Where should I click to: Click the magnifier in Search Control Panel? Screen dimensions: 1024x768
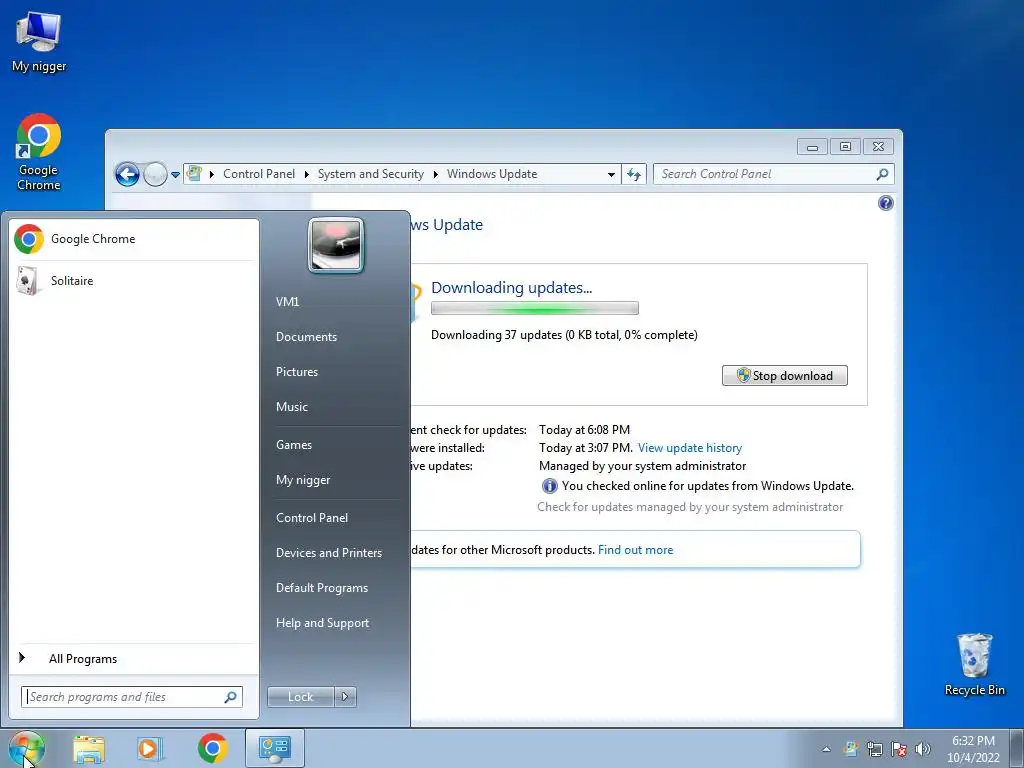coord(882,174)
